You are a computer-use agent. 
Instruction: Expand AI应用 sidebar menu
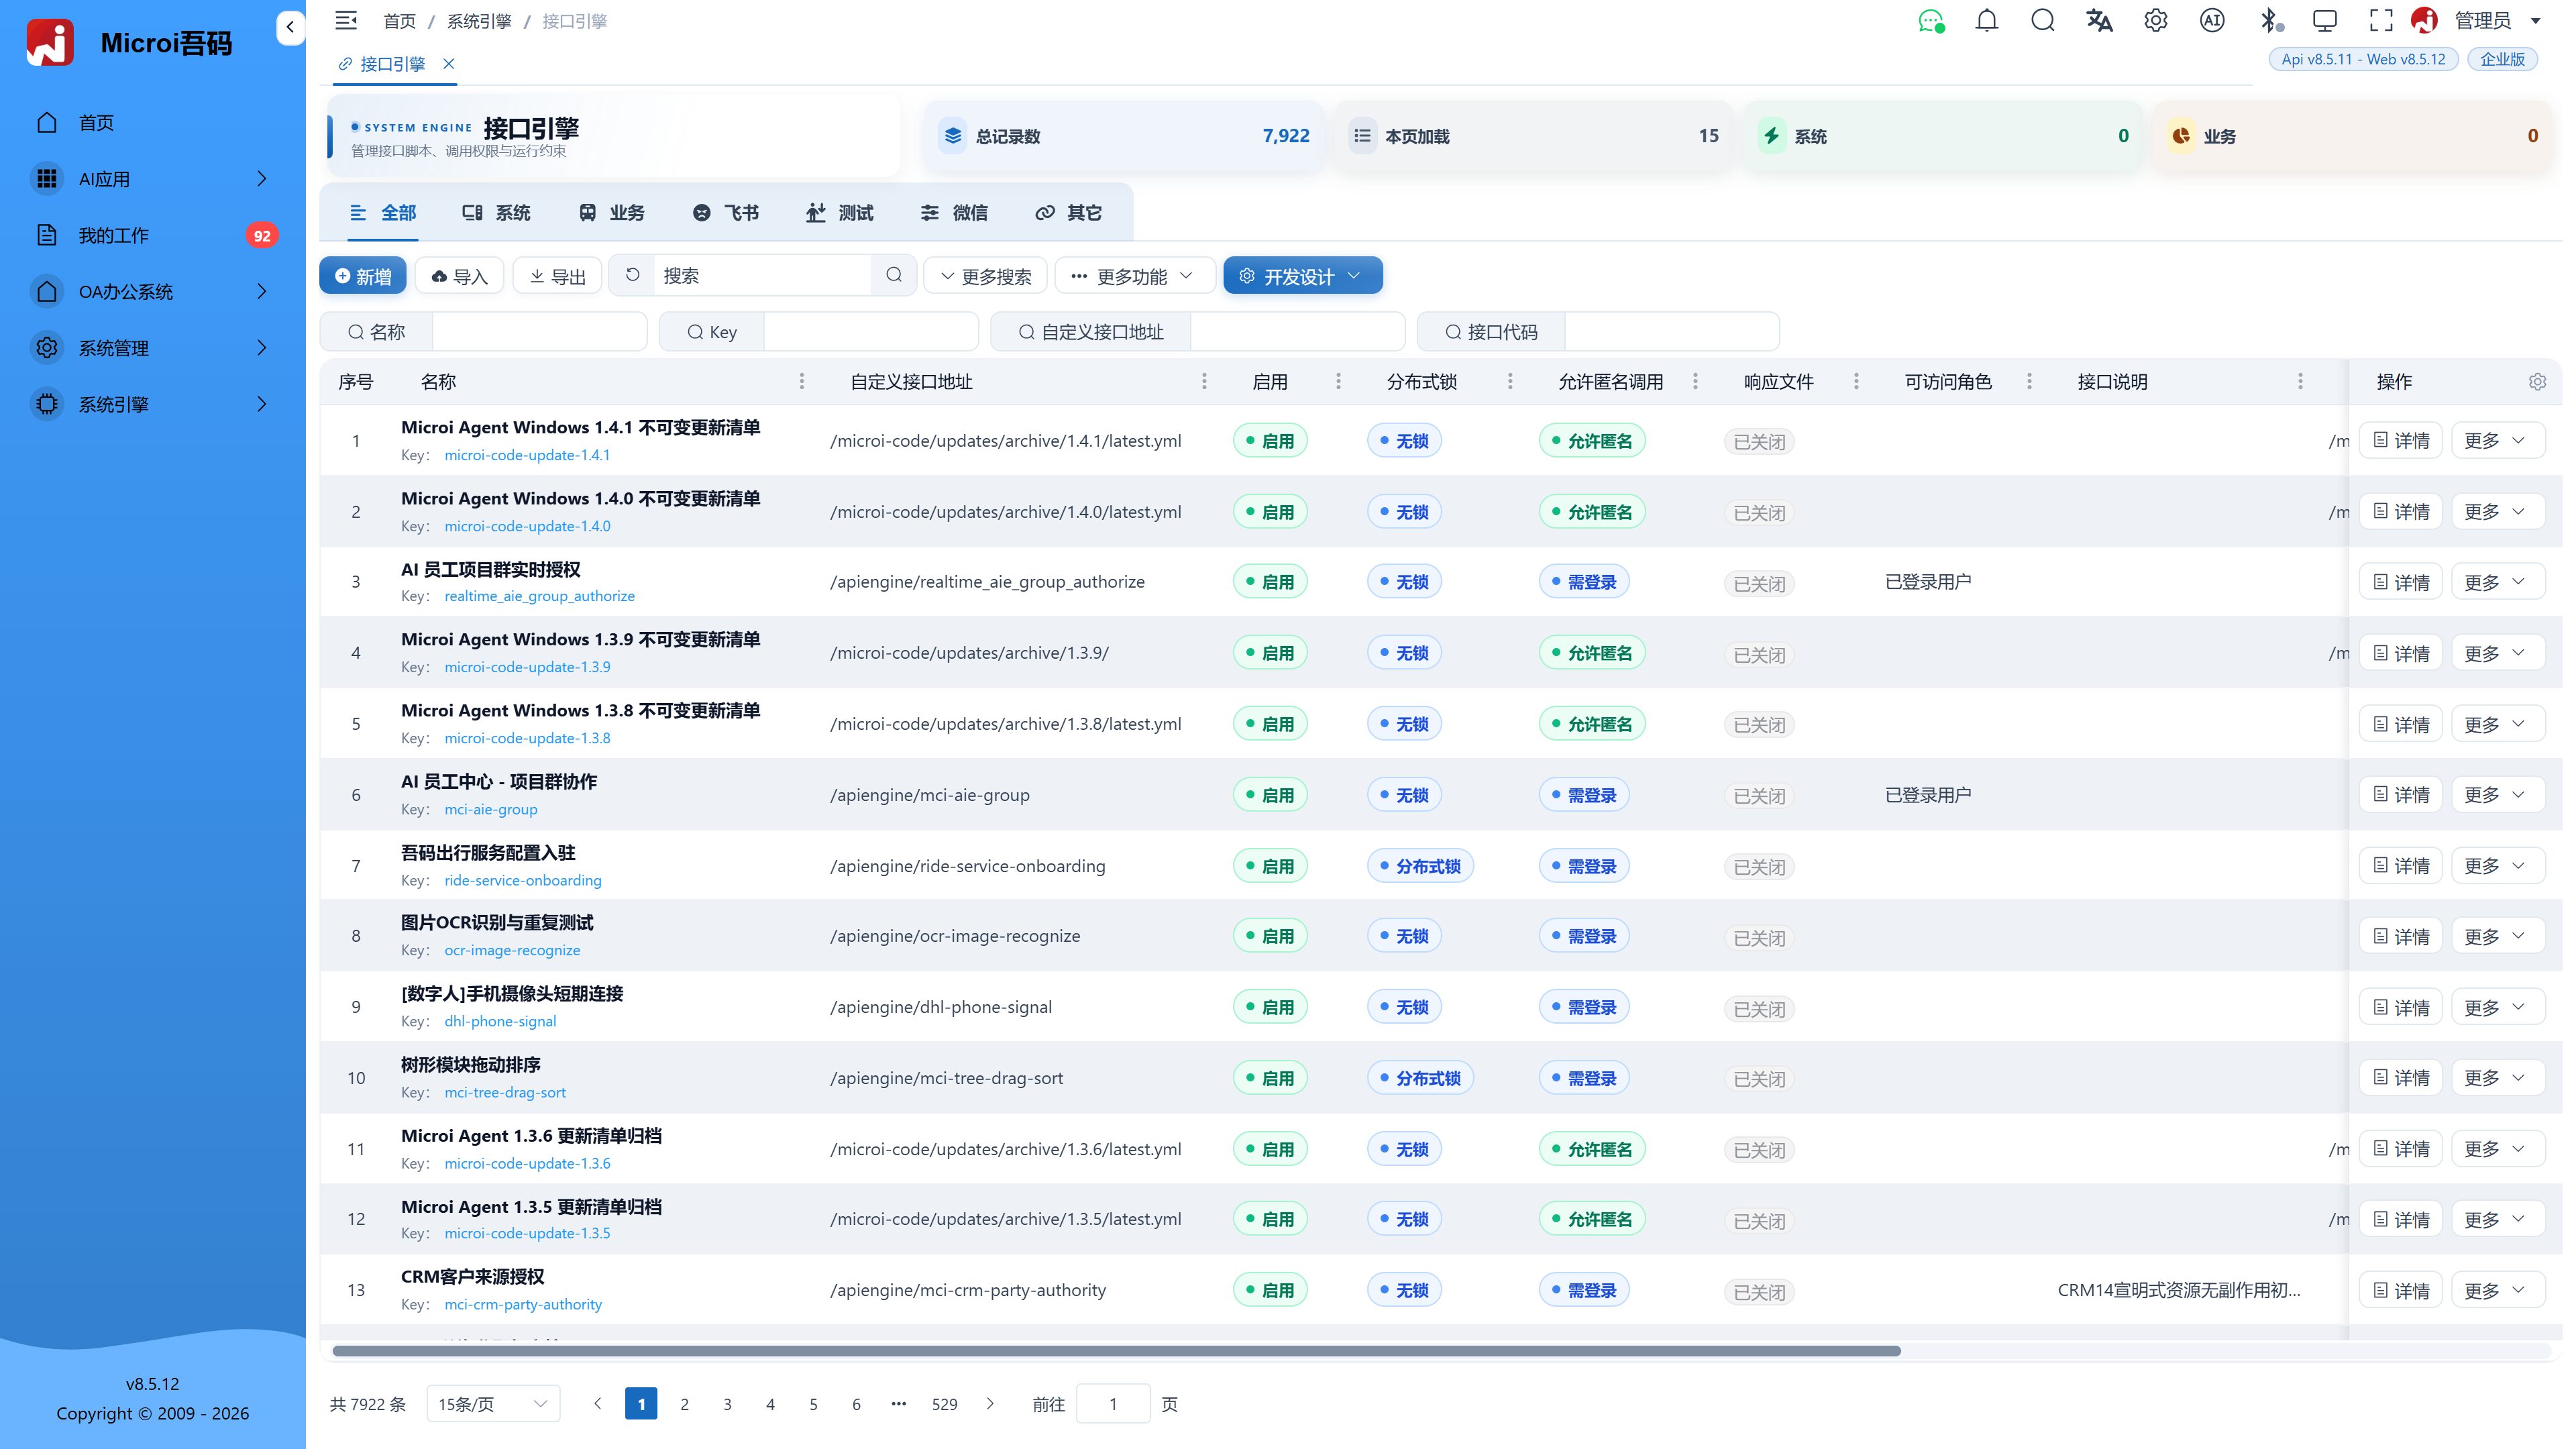[x=153, y=179]
